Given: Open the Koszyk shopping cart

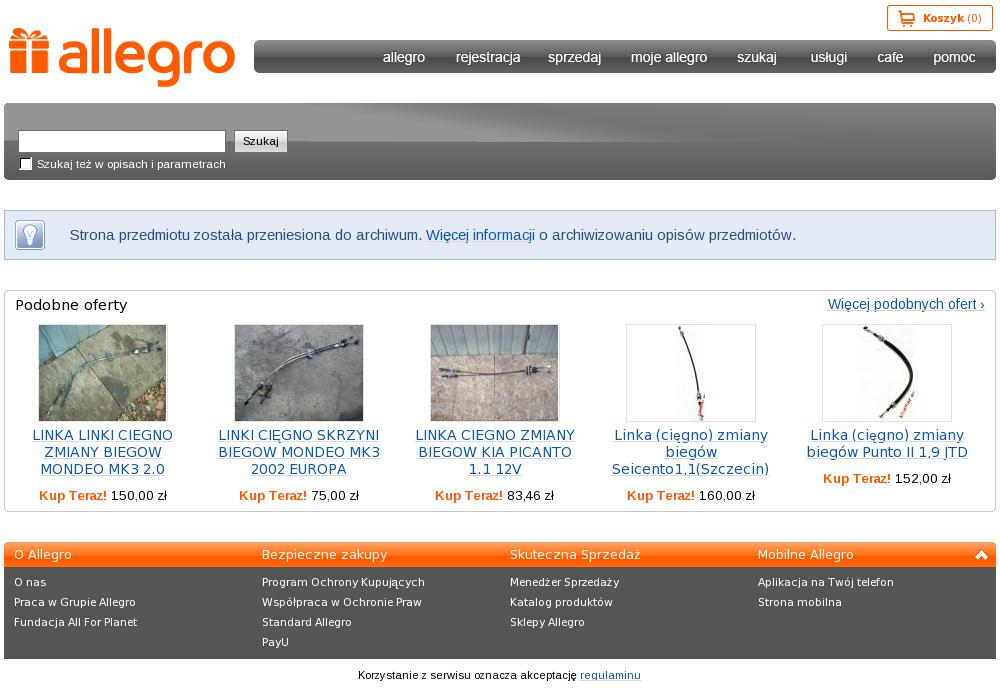Looking at the screenshot, I should pyautogui.click(x=939, y=18).
